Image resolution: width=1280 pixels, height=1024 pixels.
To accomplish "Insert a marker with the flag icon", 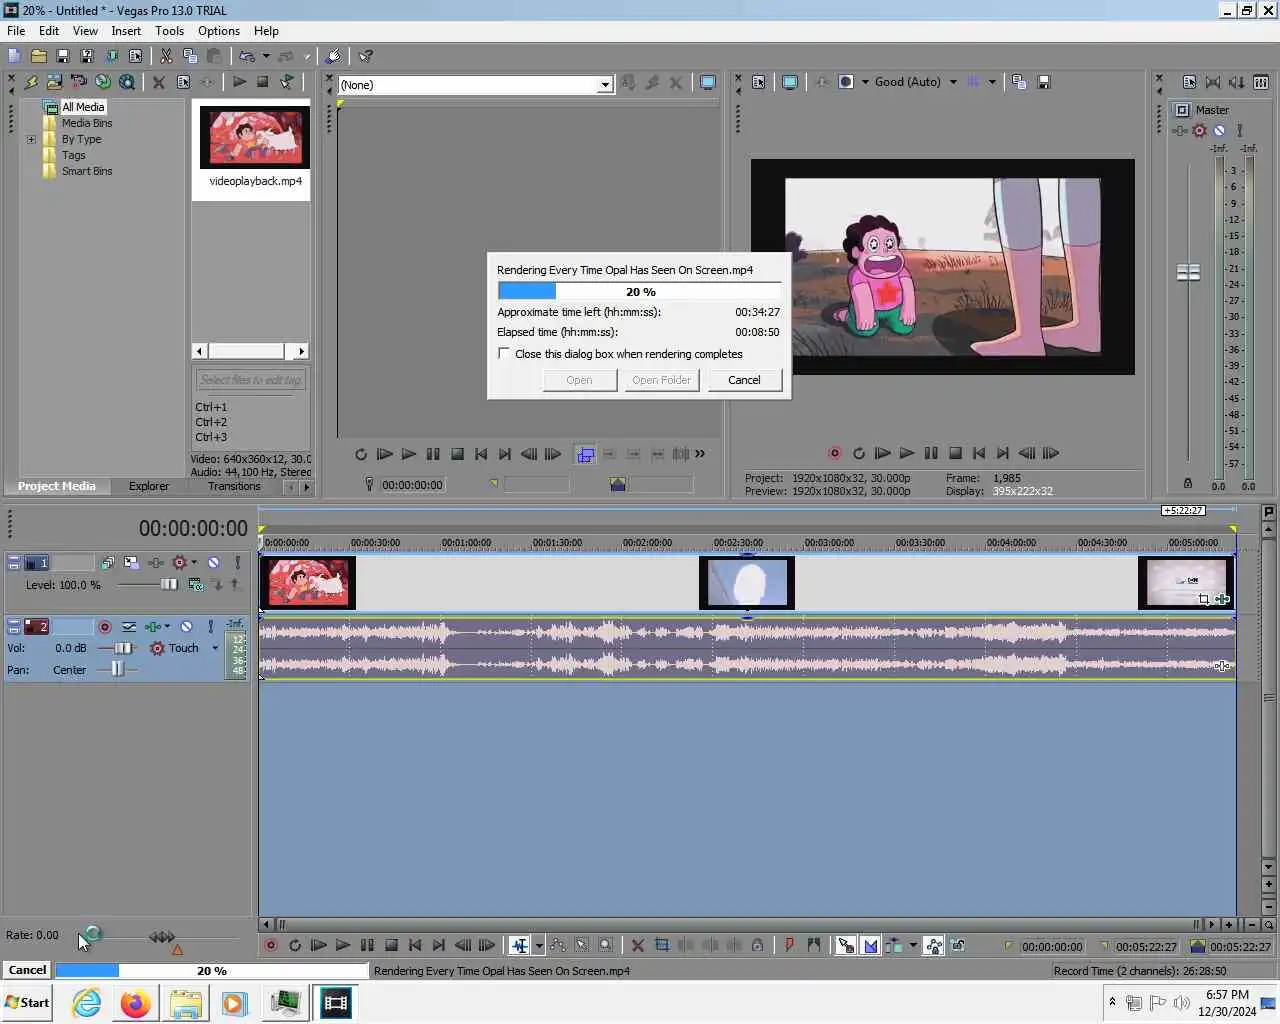I will point(789,945).
